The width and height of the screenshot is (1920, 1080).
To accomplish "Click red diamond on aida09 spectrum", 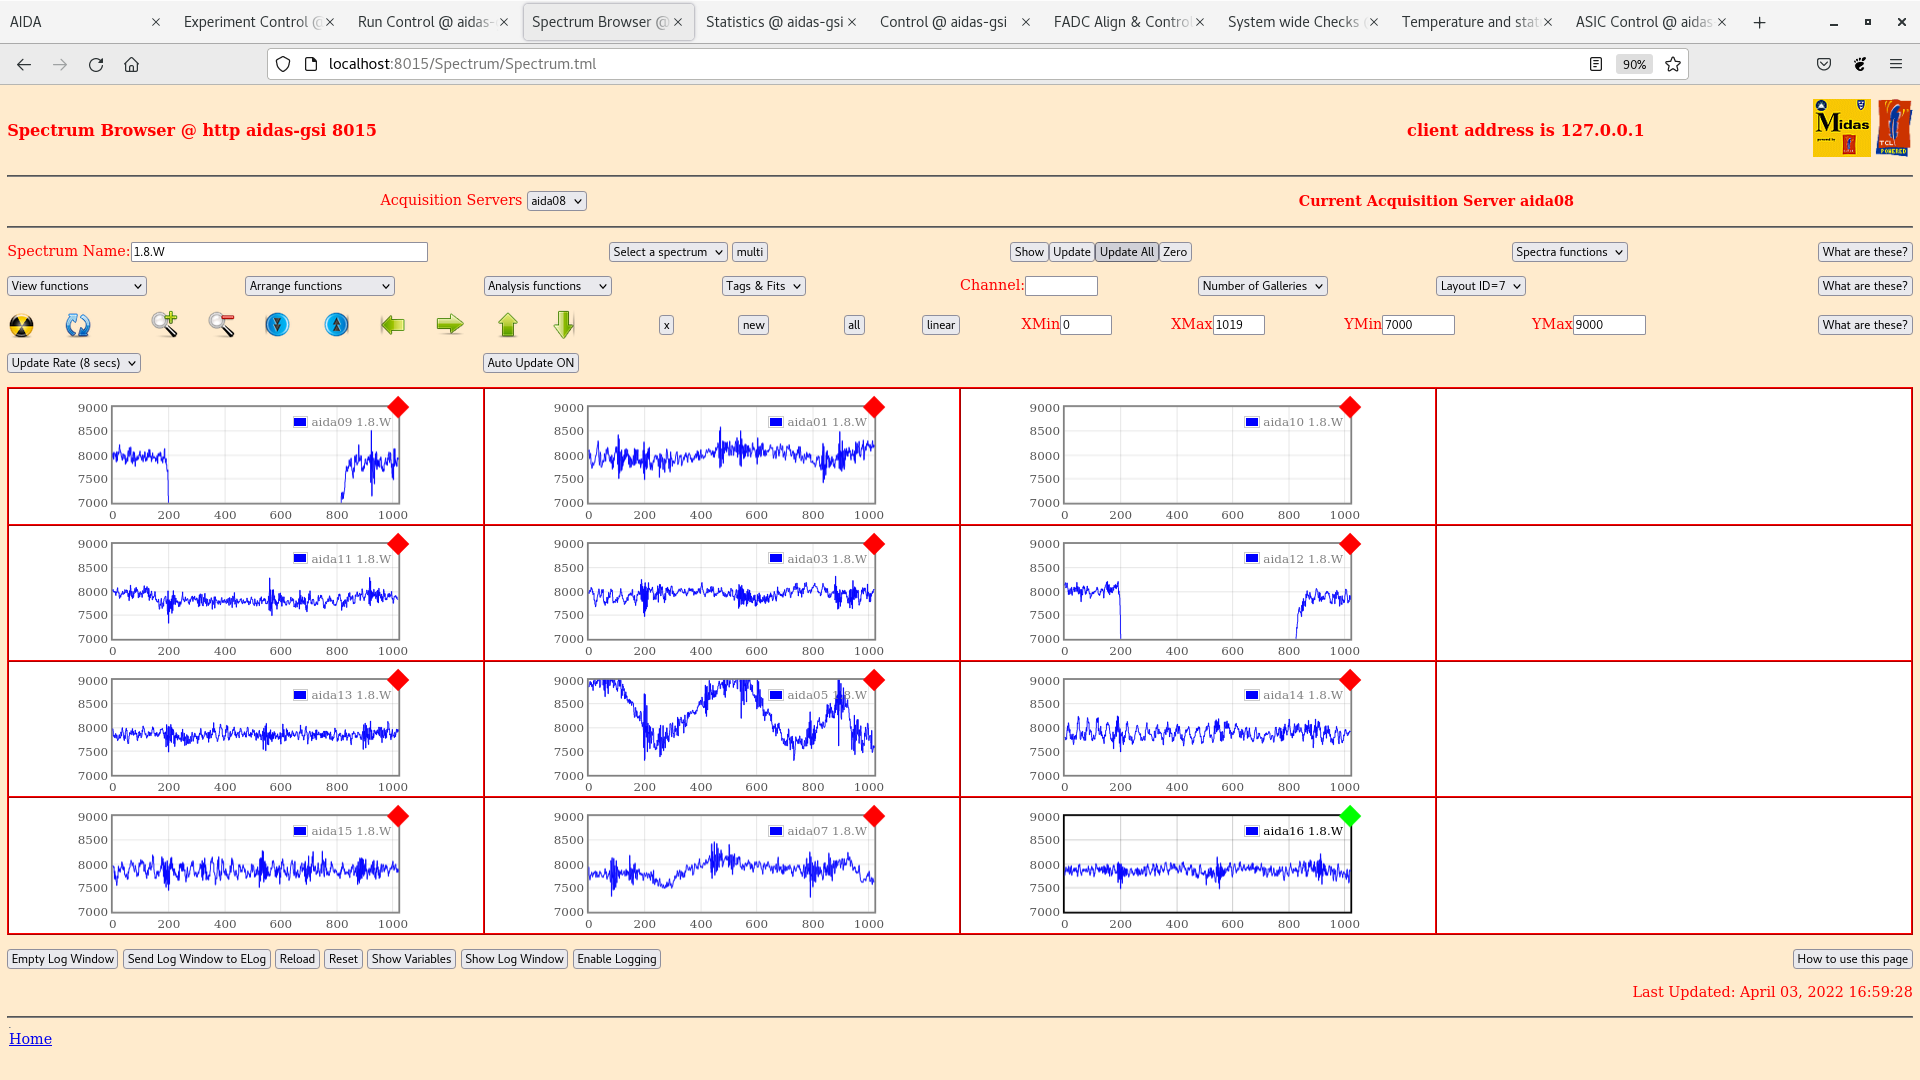I will coord(398,407).
